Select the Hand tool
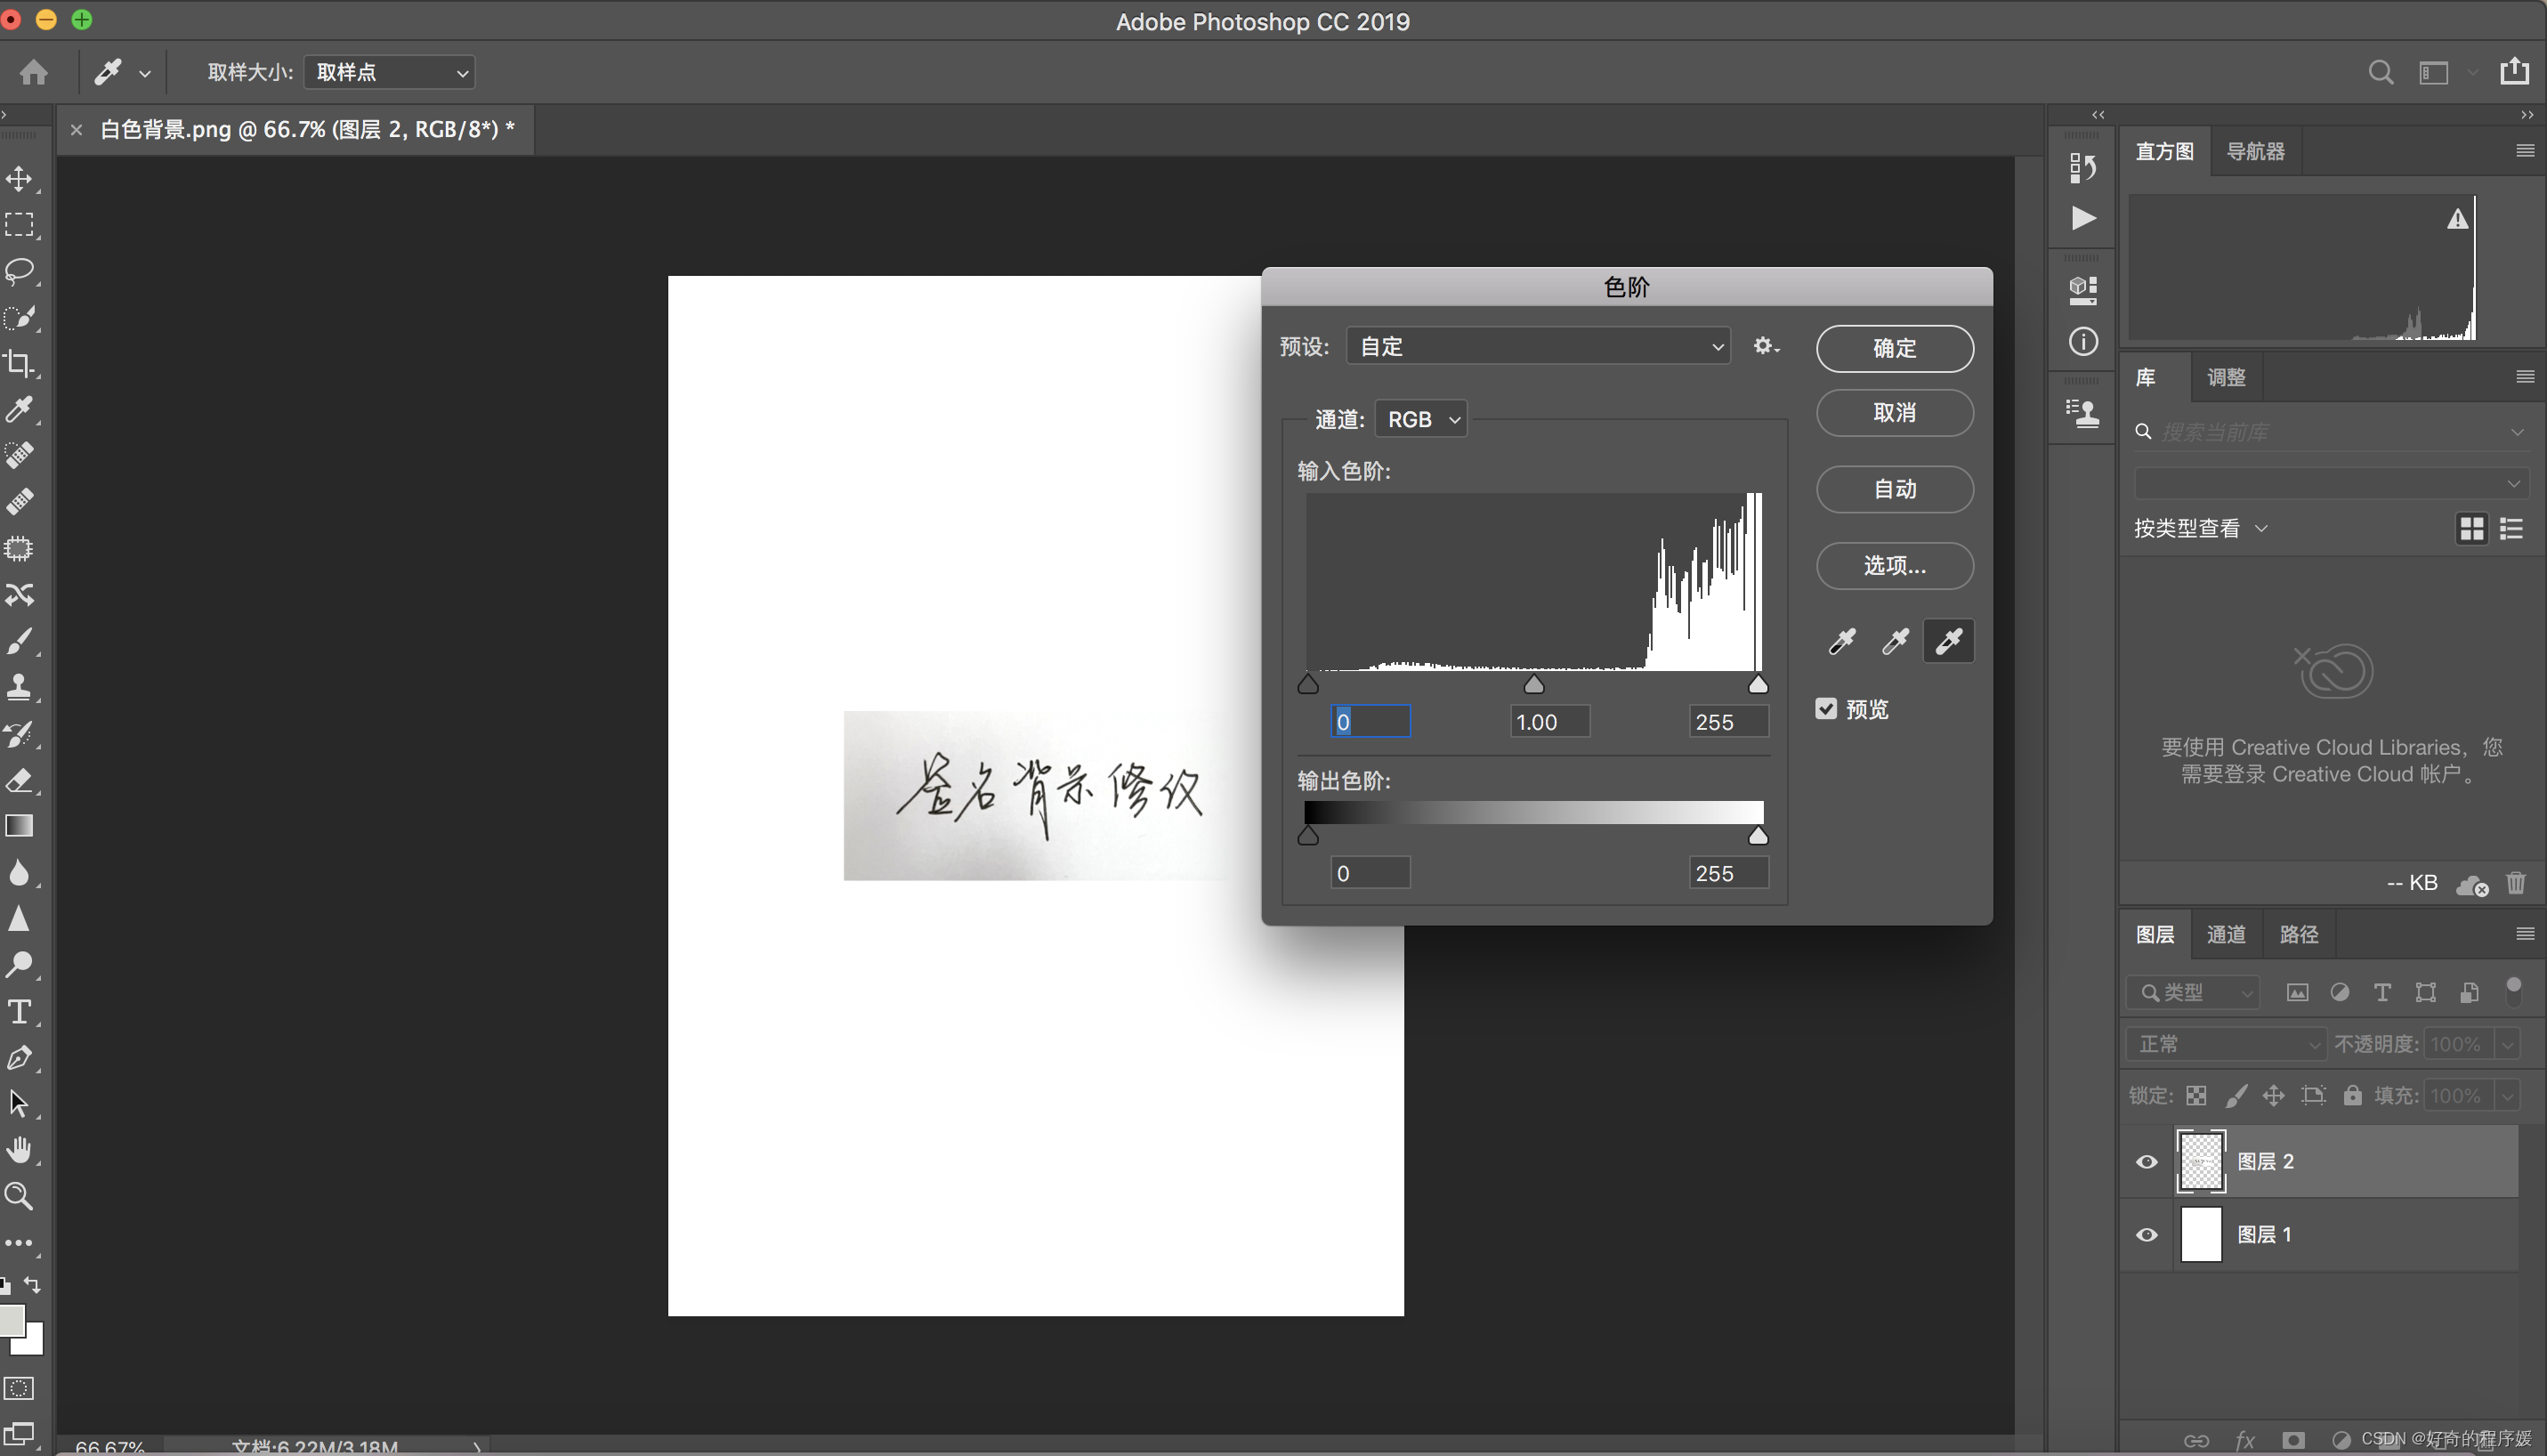 19,1150
